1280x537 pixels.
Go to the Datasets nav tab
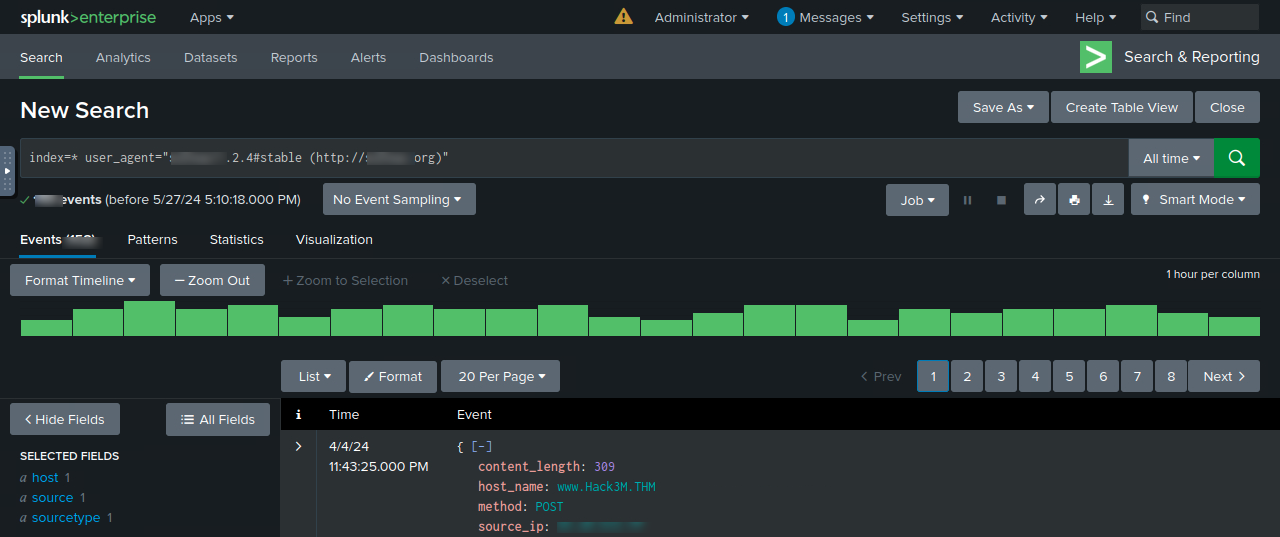tap(211, 57)
